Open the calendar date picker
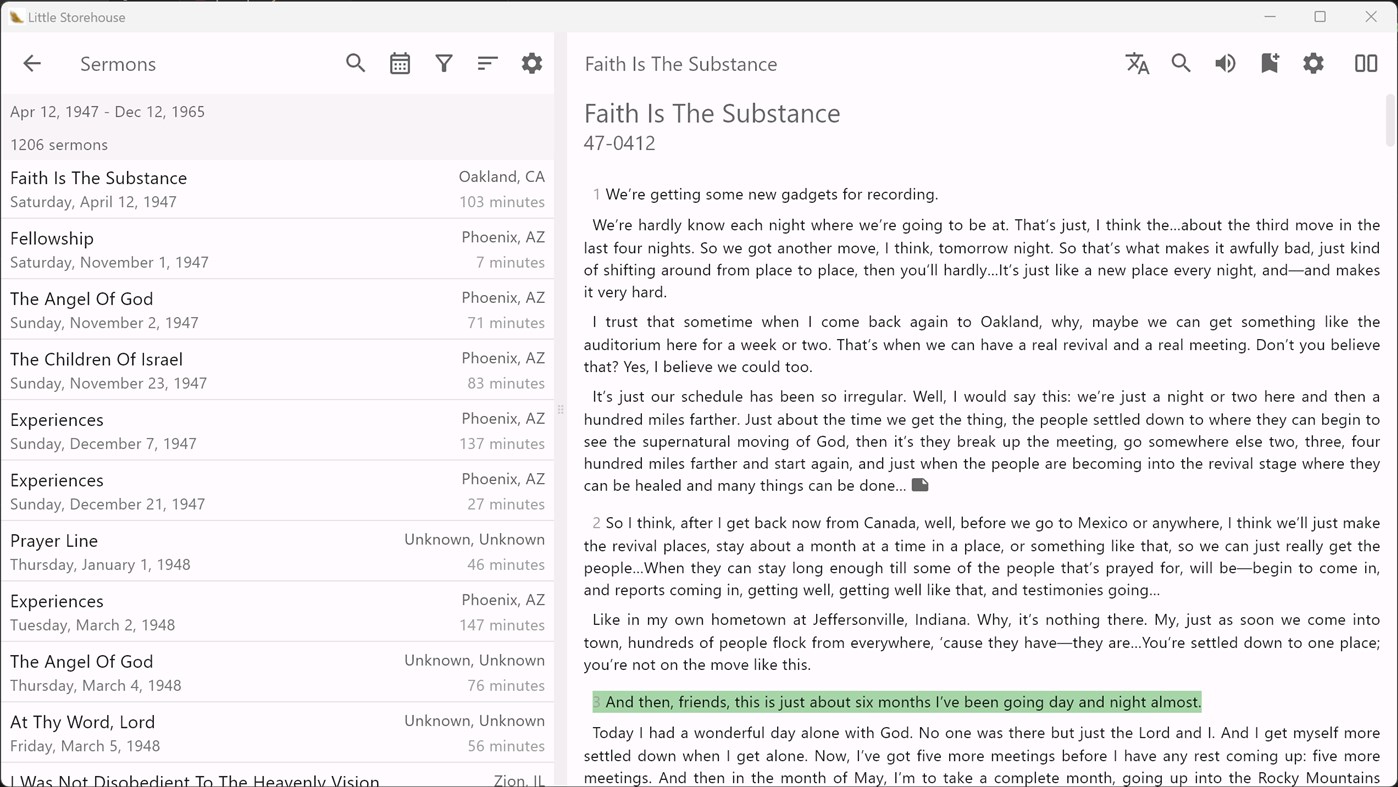1398x787 pixels. point(400,63)
